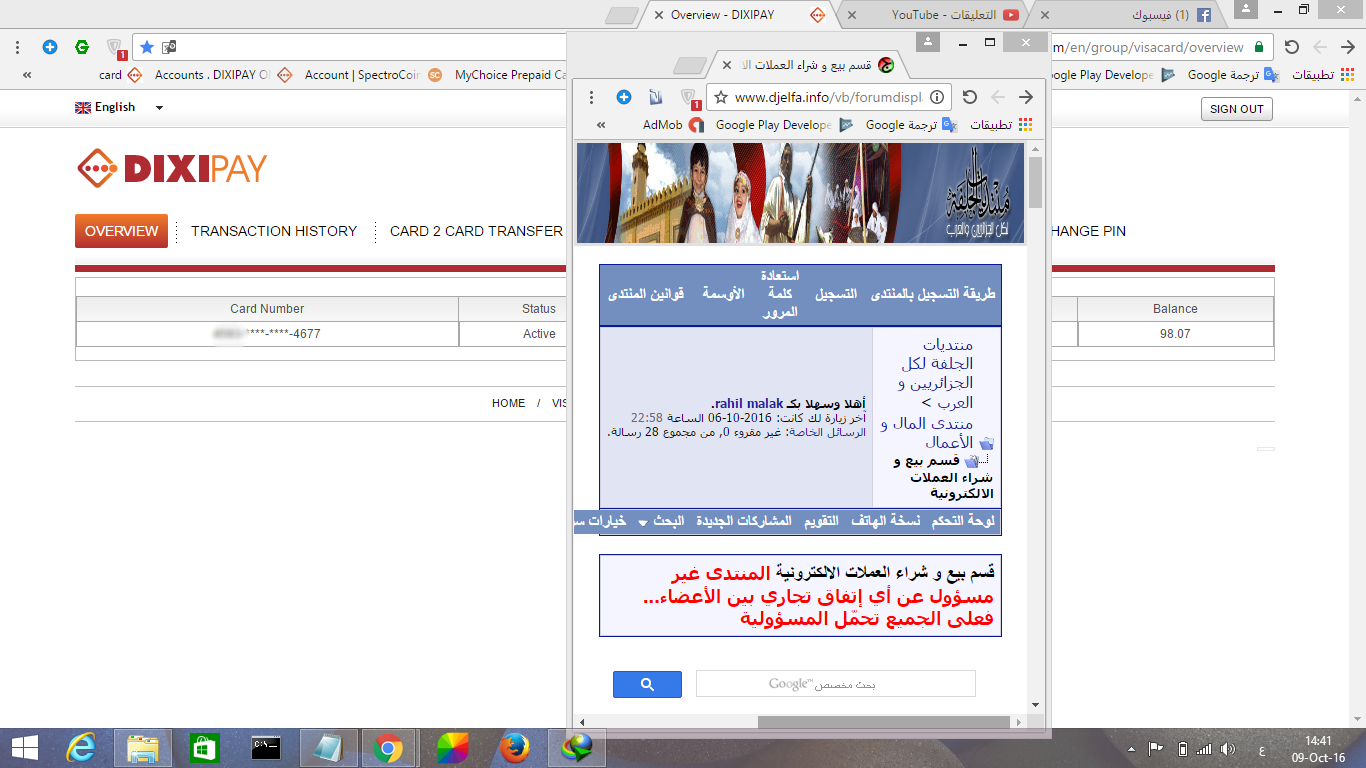Click المشاركات الجديدة in forum navbar
This screenshot has height=768, width=1366.
(744, 521)
